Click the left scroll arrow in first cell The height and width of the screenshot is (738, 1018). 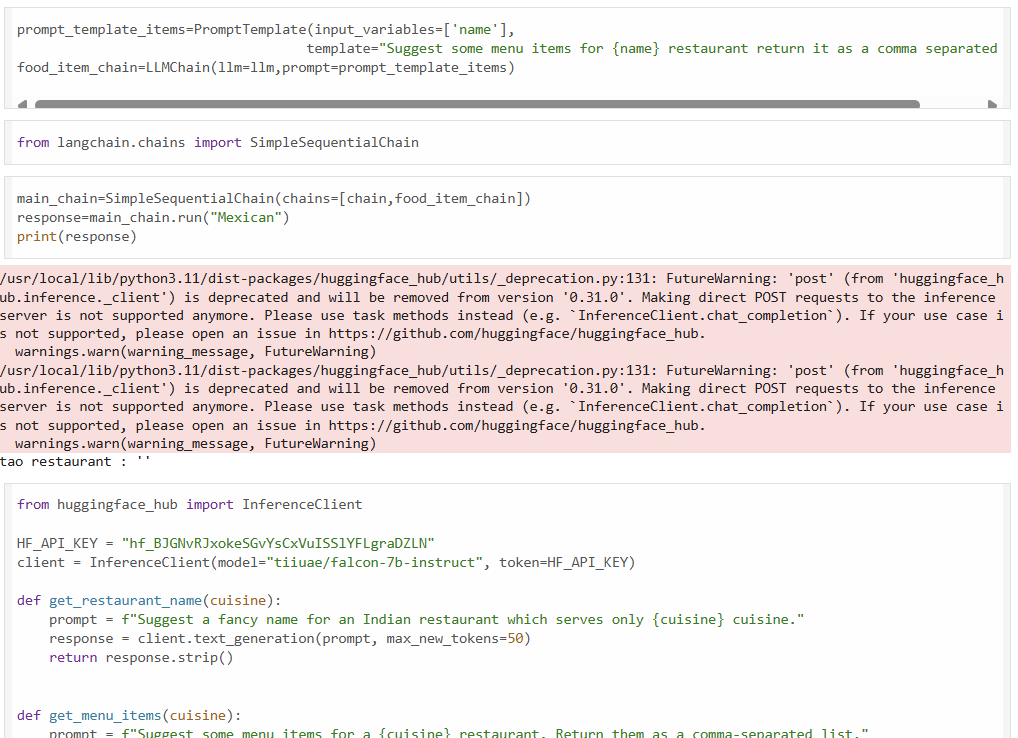[x=24, y=104]
